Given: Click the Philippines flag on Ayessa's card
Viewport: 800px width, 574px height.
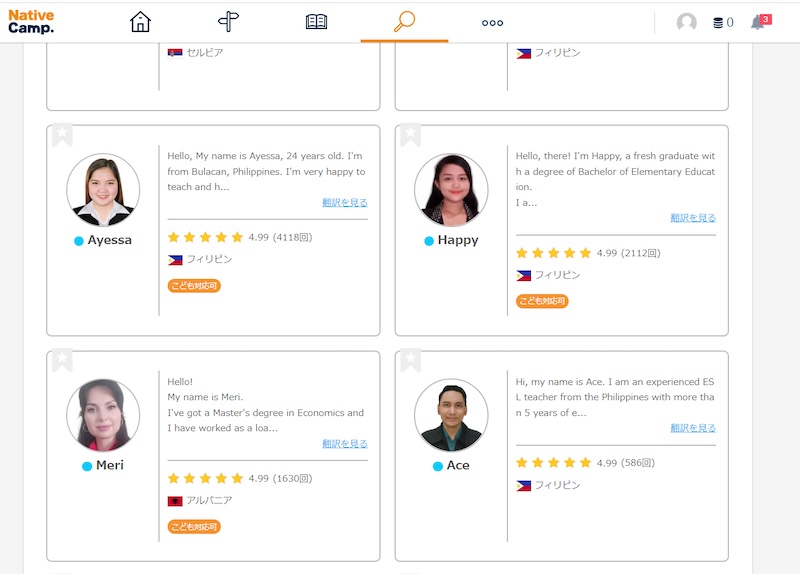Looking at the screenshot, I should pyautogui.click(x=175, y=260).
